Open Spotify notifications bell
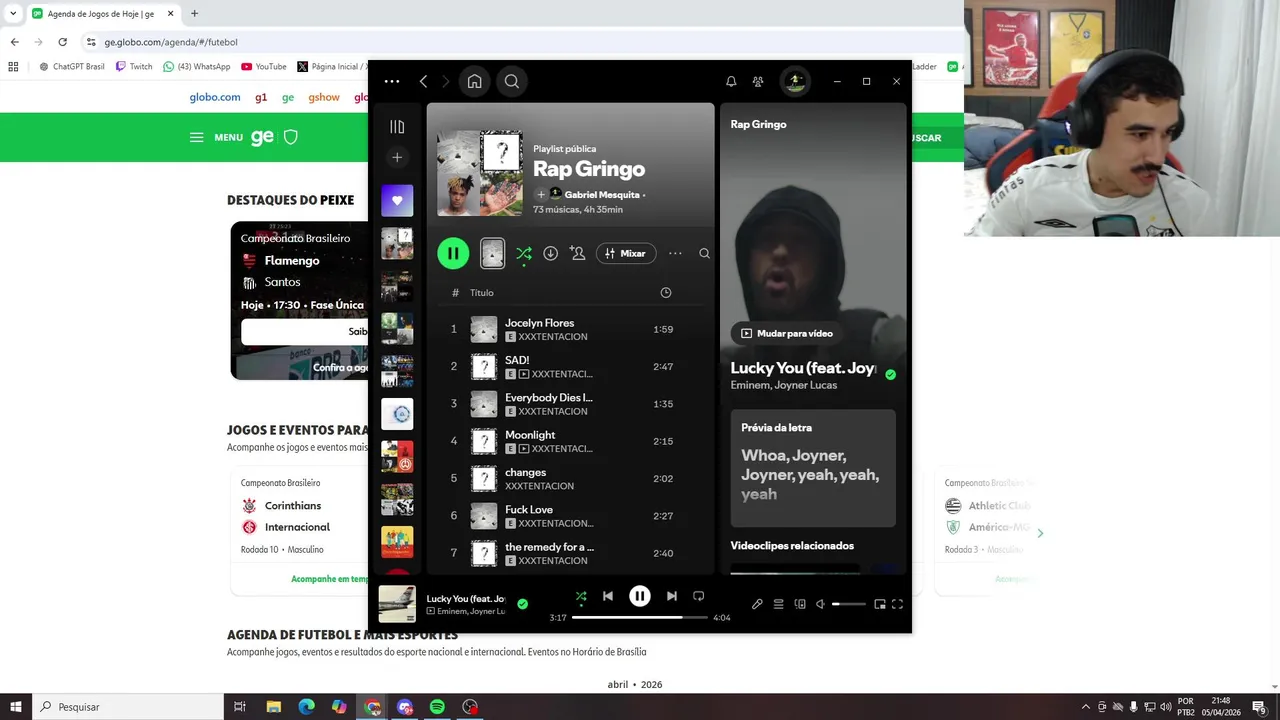 [731, 82]
